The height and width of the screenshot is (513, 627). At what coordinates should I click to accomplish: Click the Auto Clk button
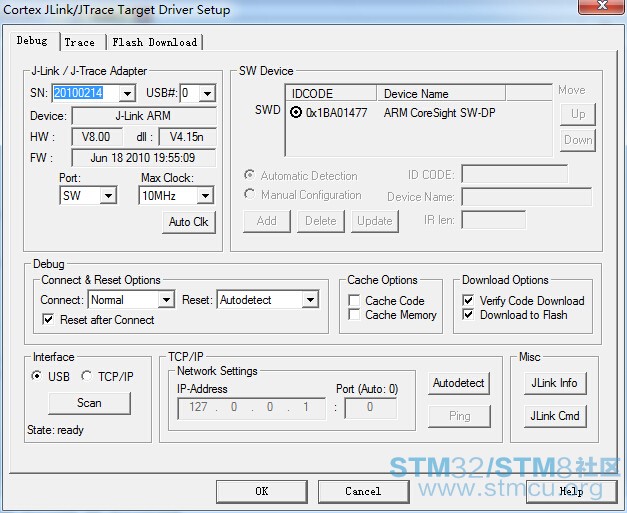(189, 222)
